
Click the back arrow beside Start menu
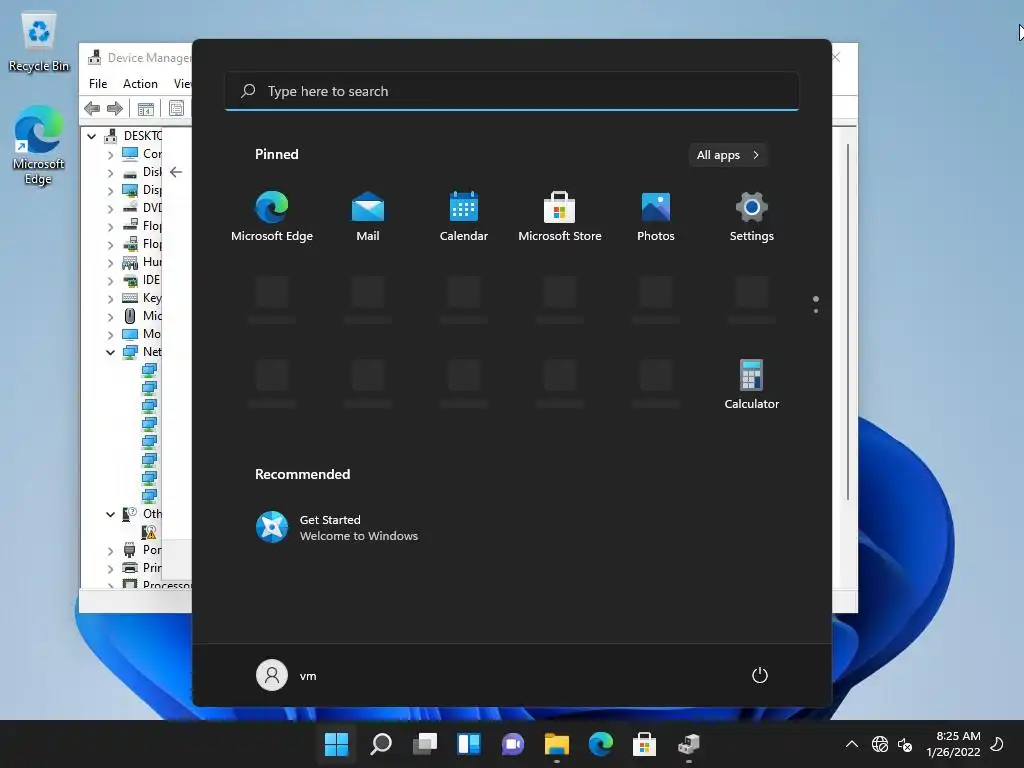click(176, 172)
